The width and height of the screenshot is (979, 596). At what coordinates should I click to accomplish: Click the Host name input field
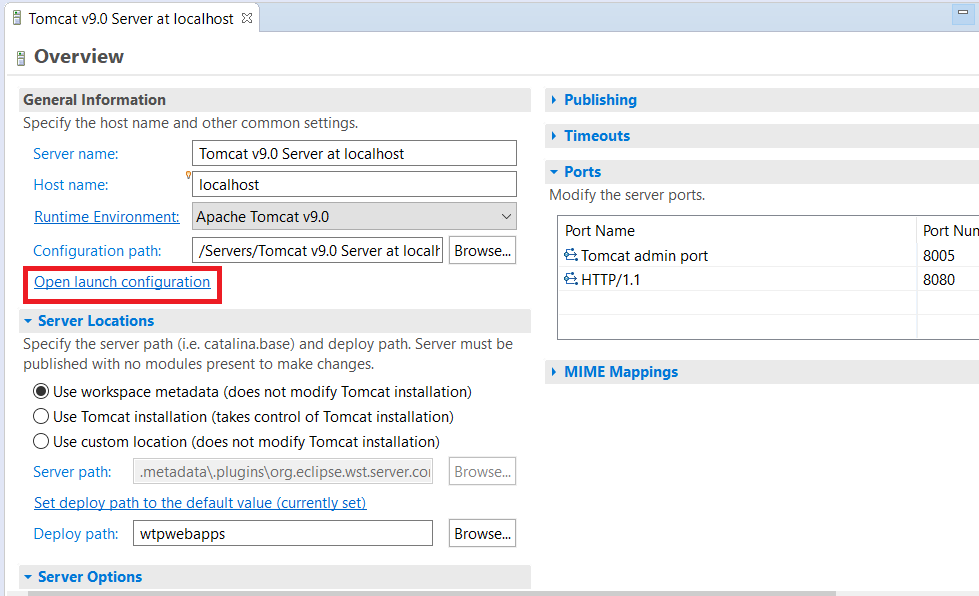(x=354, y=185)
